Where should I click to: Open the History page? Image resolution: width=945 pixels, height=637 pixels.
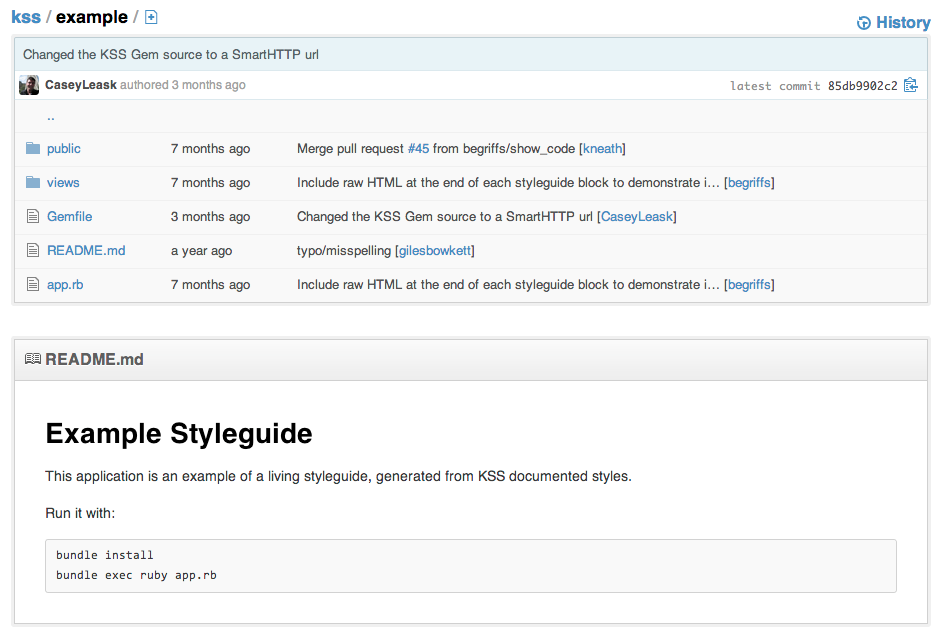[893, 23]
